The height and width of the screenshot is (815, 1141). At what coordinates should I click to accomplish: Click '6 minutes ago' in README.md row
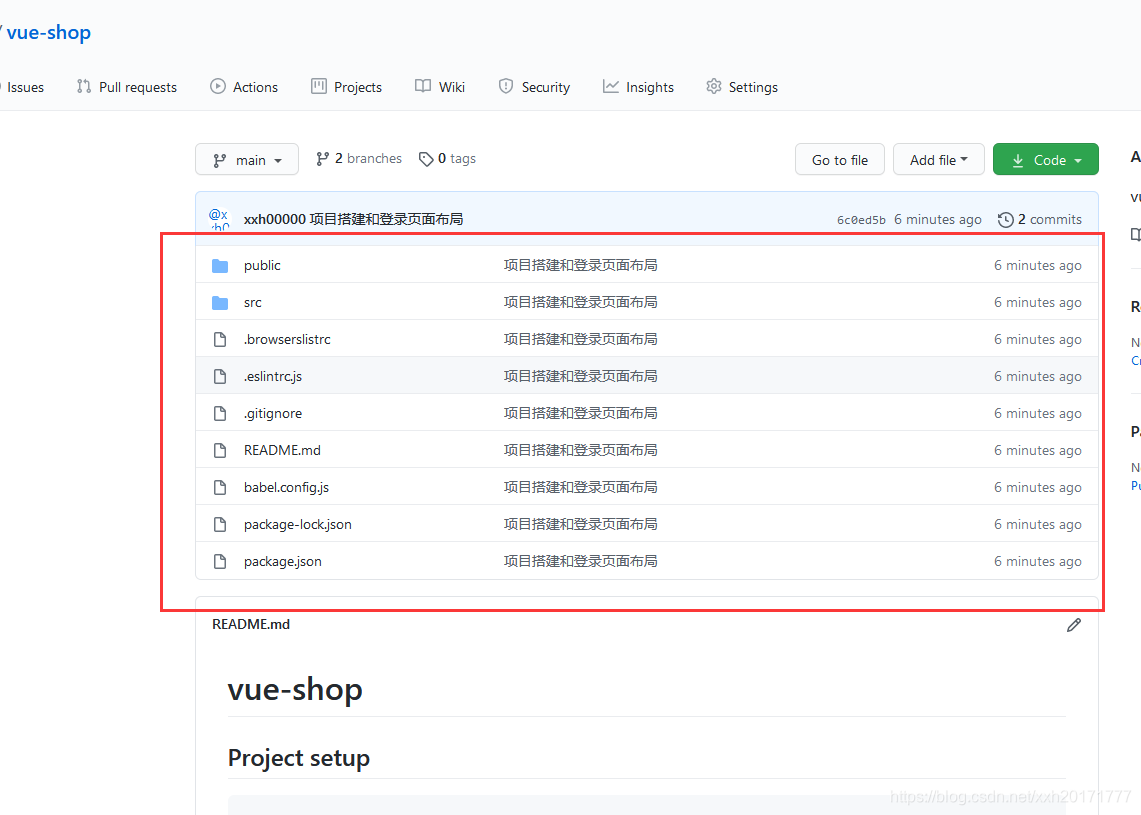(x=1038, y=450)
